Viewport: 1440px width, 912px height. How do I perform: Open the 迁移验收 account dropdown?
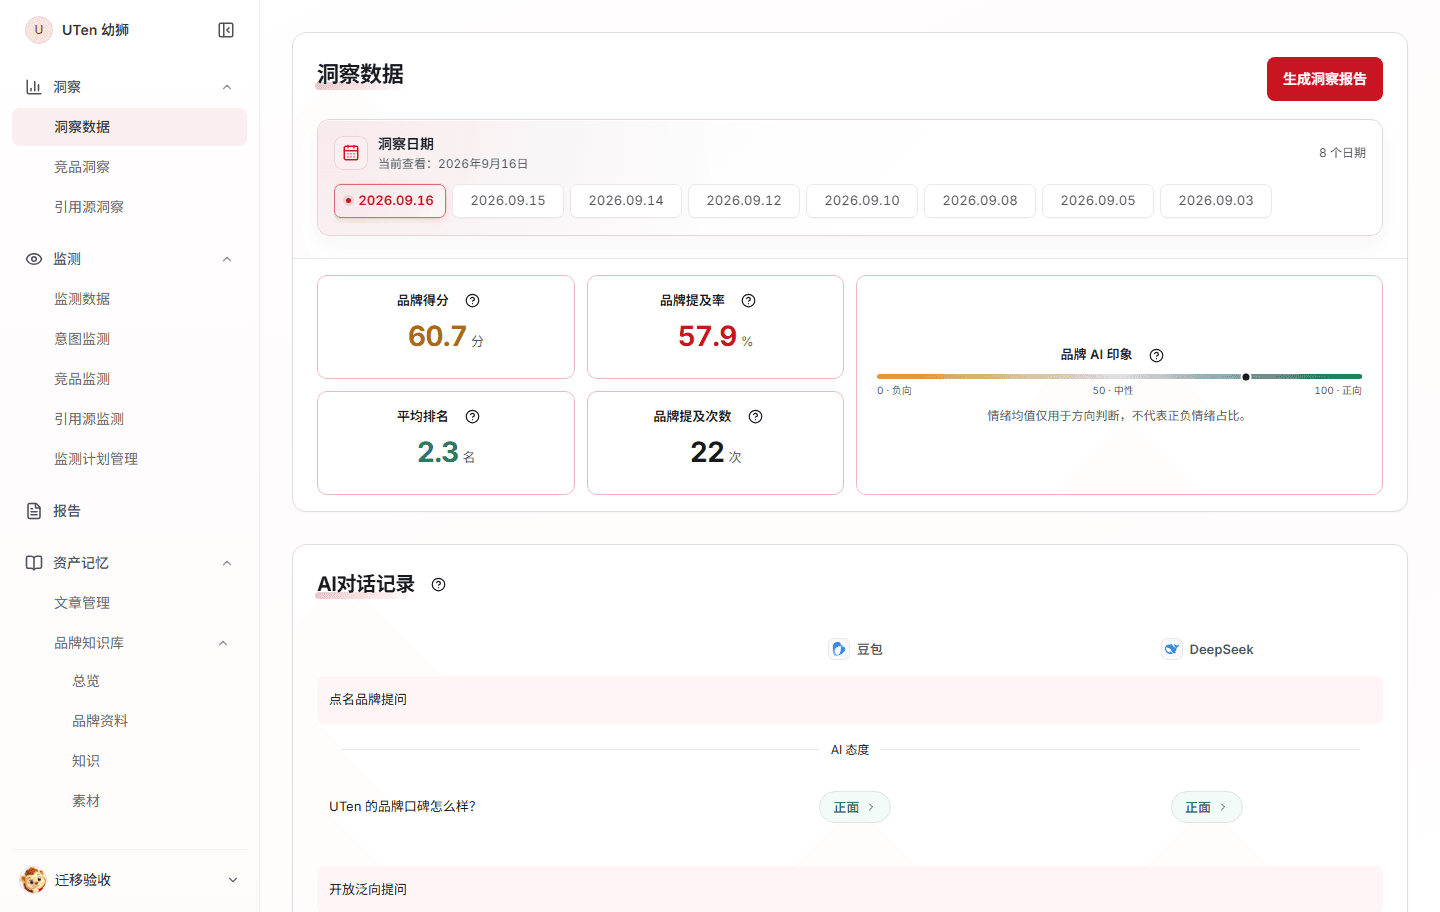click(233, 880)
